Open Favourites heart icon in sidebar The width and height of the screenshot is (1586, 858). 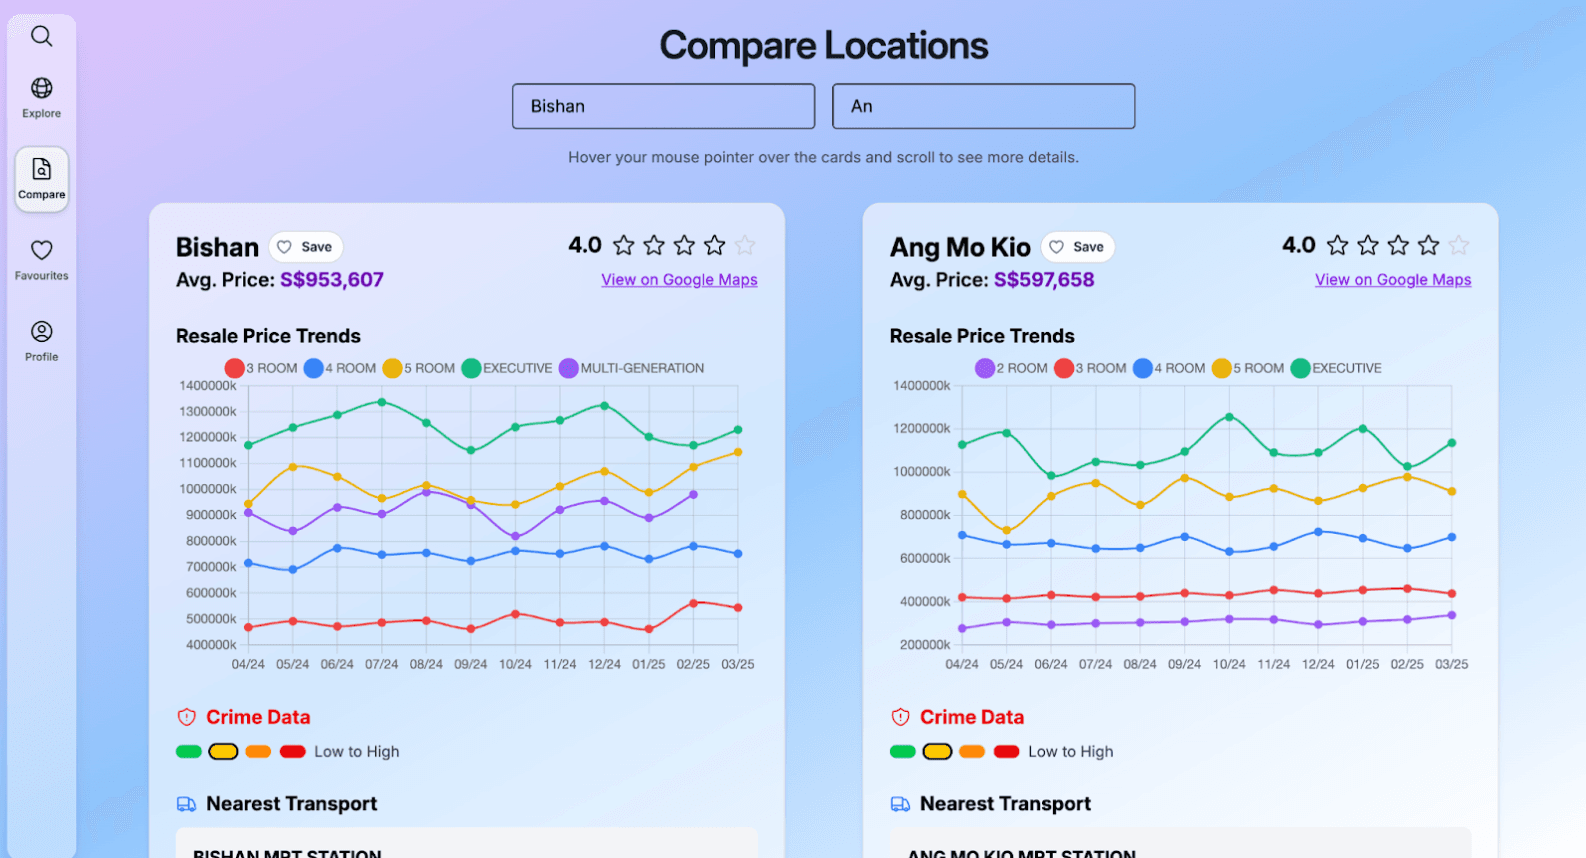(x=41, y=251)
